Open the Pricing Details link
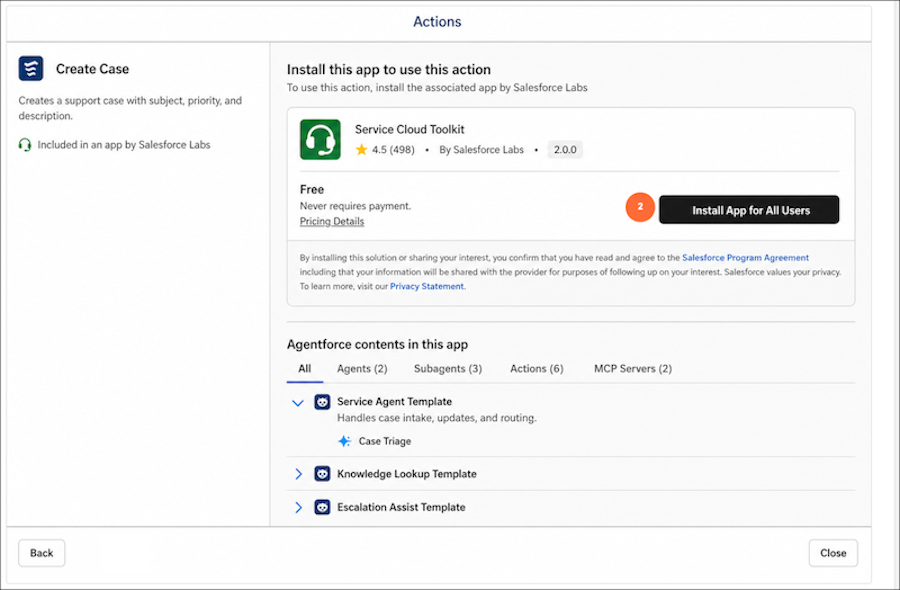Viewport: 900px width, 590px height. [x=332, y=222]
